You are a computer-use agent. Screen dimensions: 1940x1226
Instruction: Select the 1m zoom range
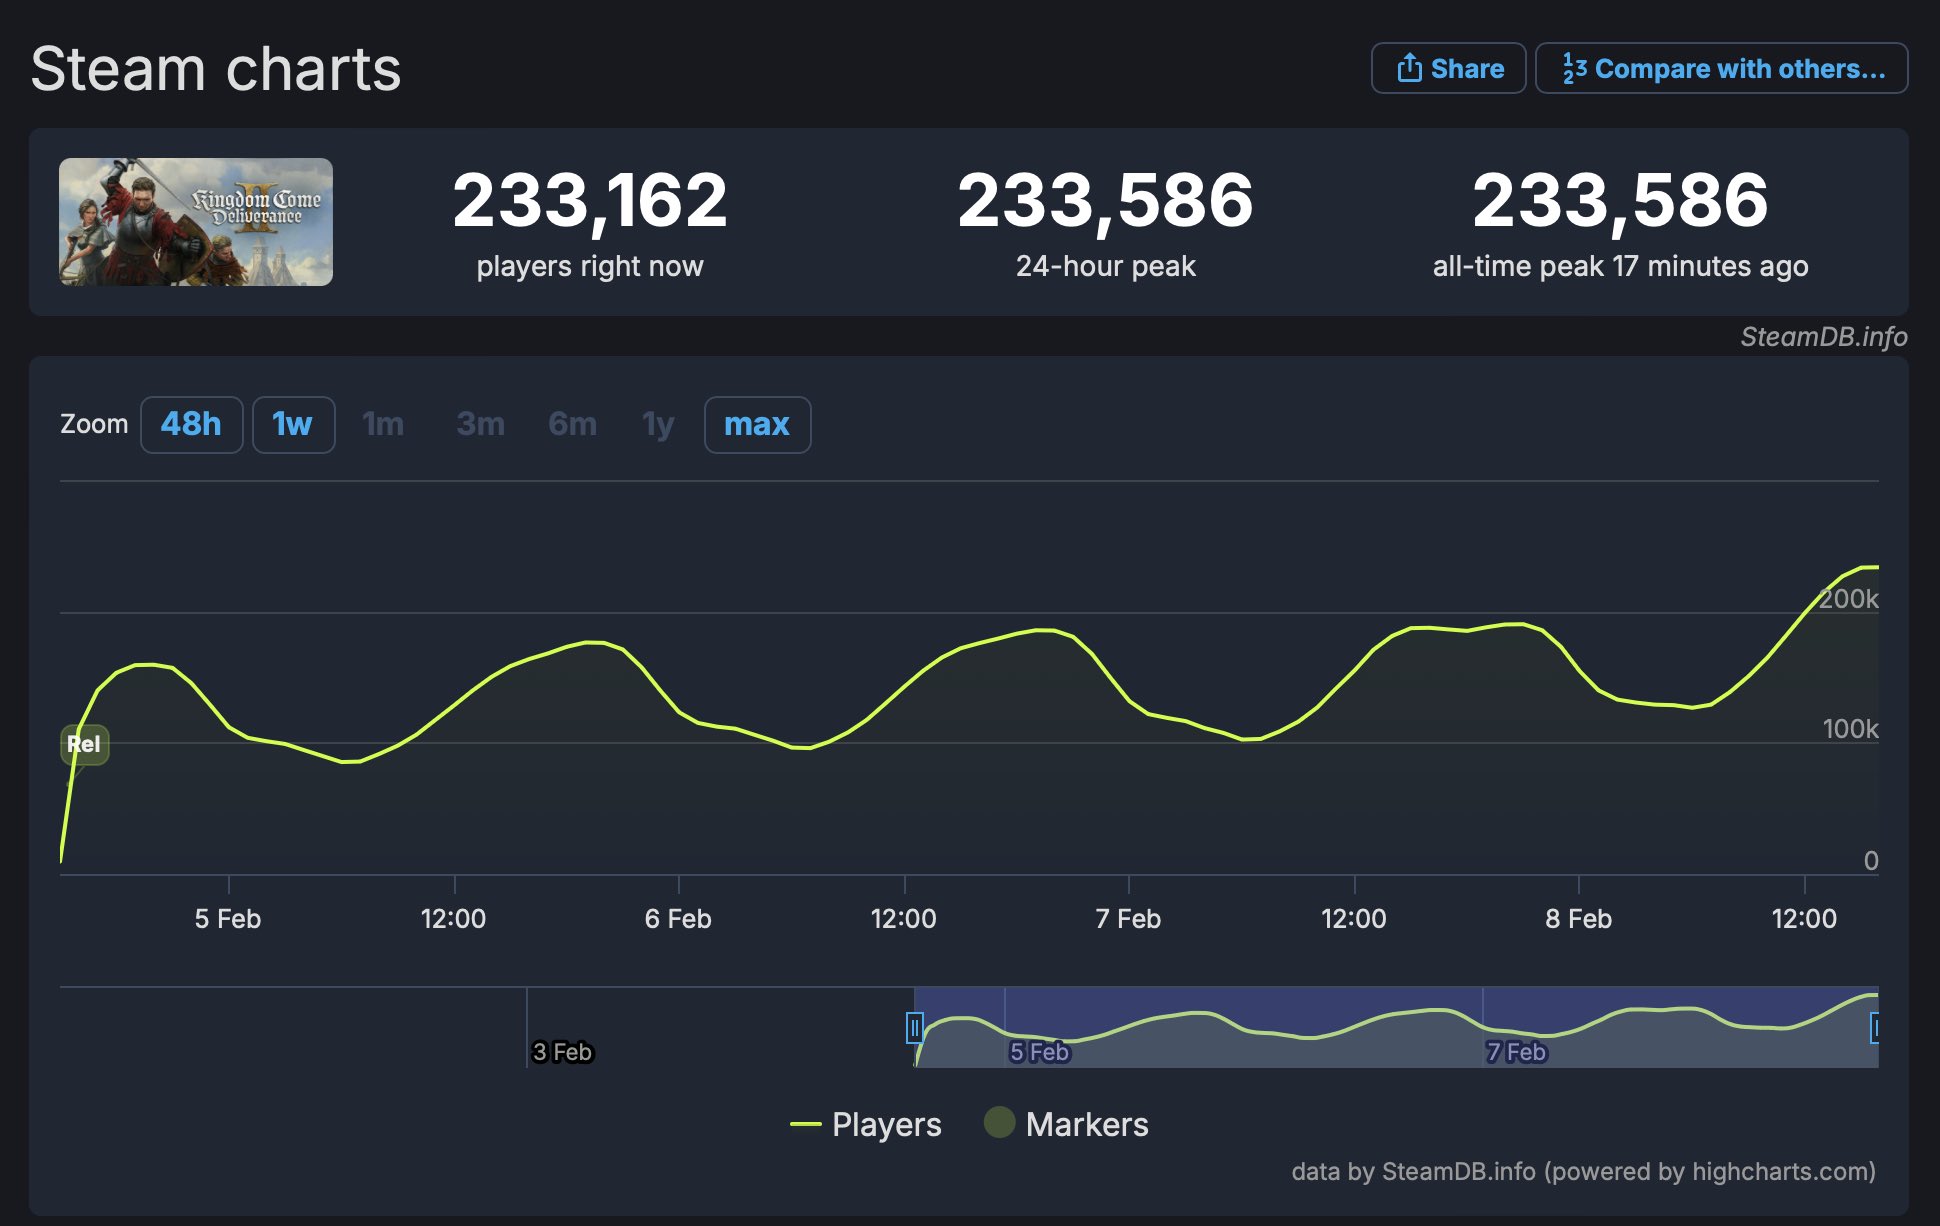pyautogui.click(x=383, y=424)
